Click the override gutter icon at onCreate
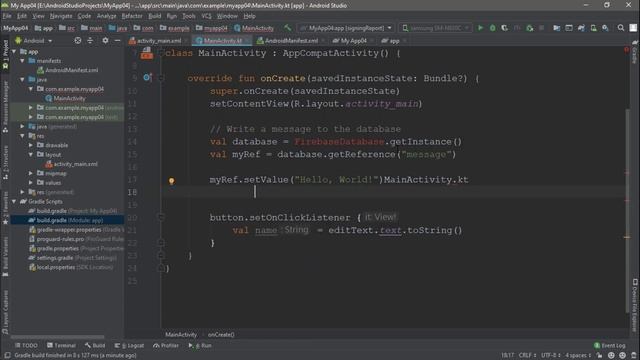This screenshot has width=640, height=360. pyautogui.click(x=147, y=78)
